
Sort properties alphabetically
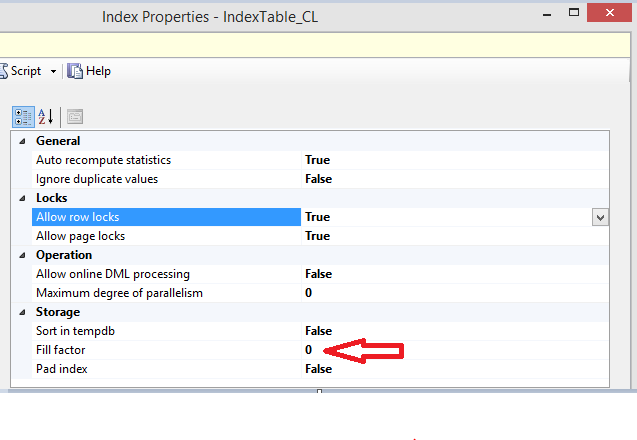(x=46, y=116)
